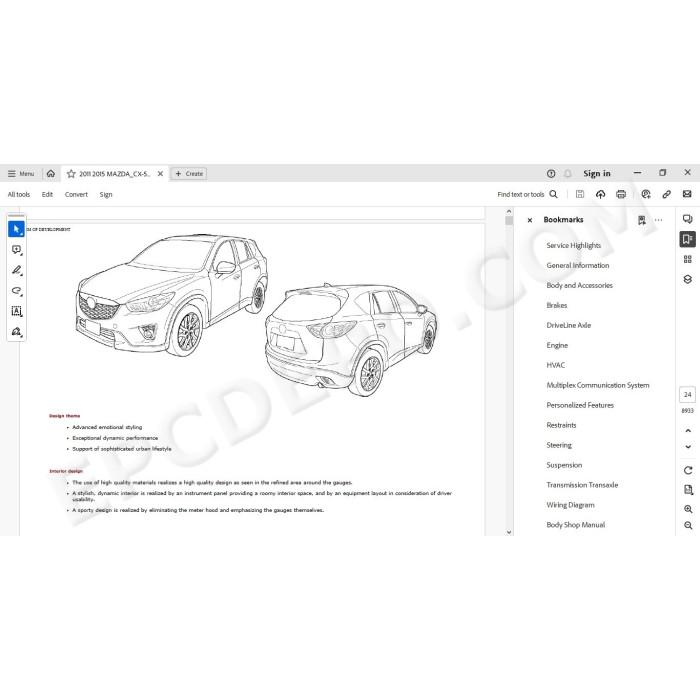
Task: Open Engine bookmark
Action: [557, 345]
